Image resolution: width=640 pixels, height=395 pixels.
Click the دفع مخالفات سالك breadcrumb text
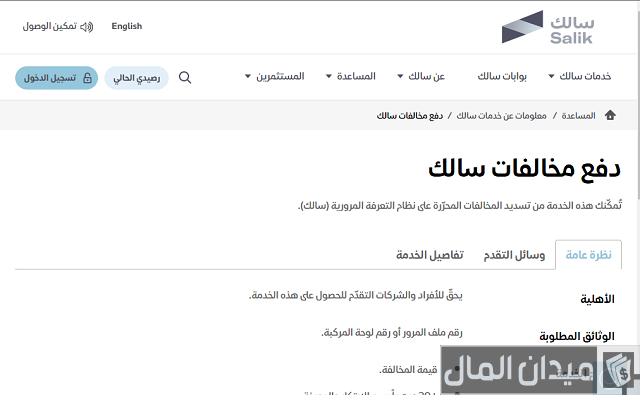(x=409, y=116)
